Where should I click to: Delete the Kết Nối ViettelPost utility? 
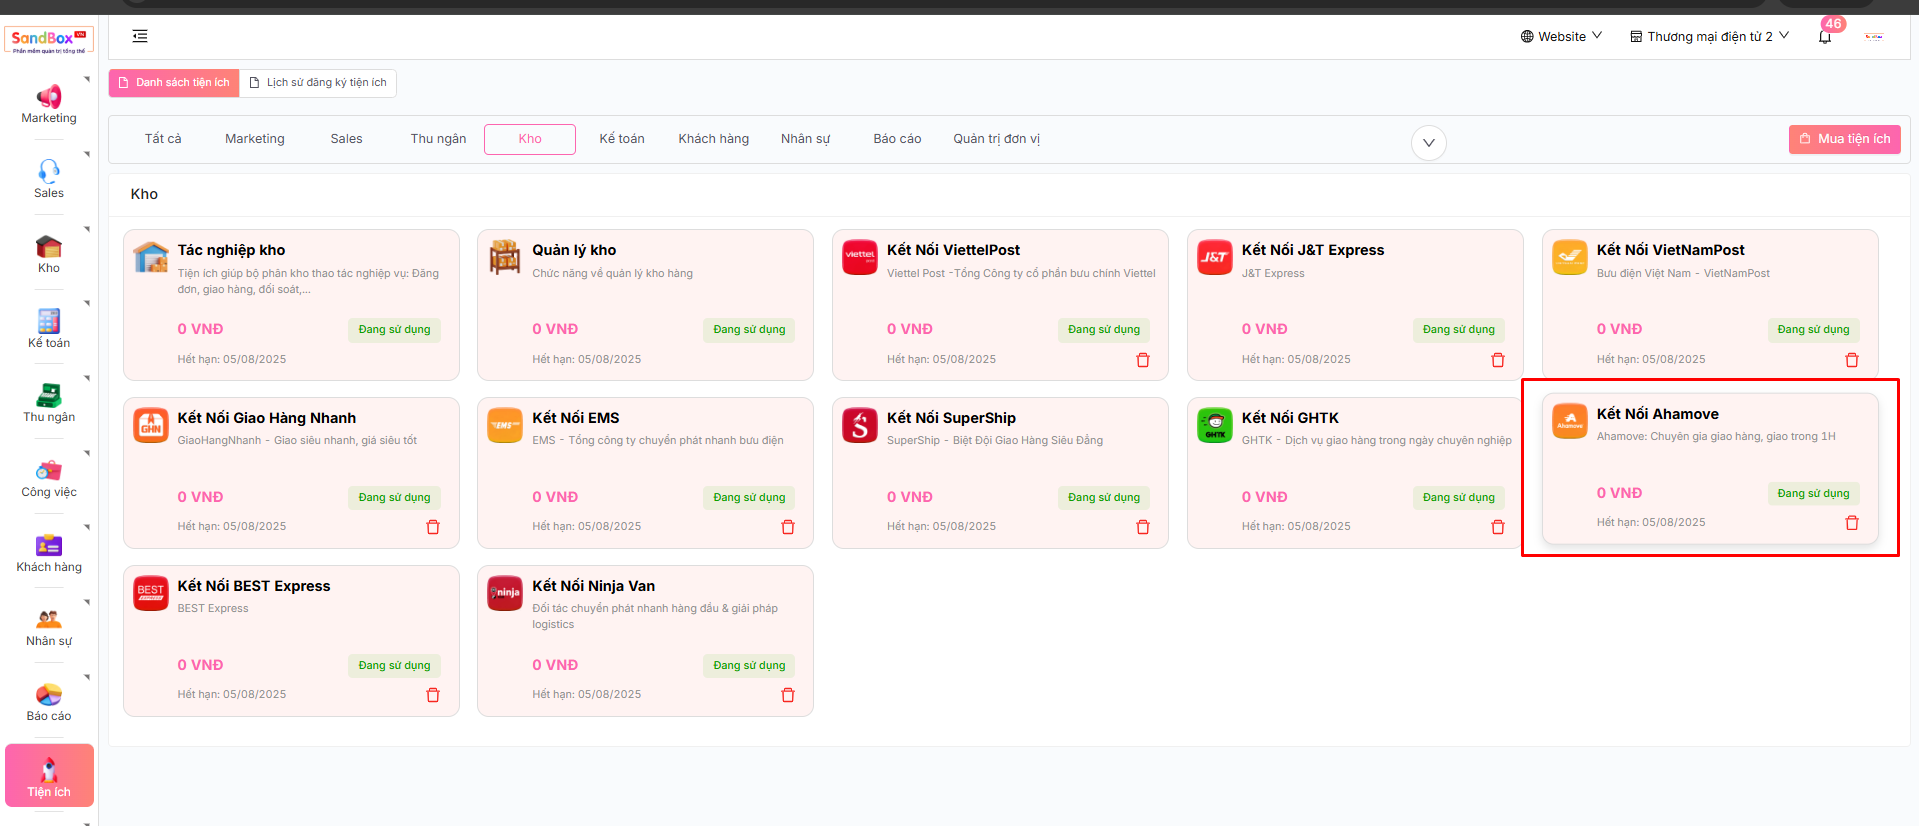point(1142,360)
